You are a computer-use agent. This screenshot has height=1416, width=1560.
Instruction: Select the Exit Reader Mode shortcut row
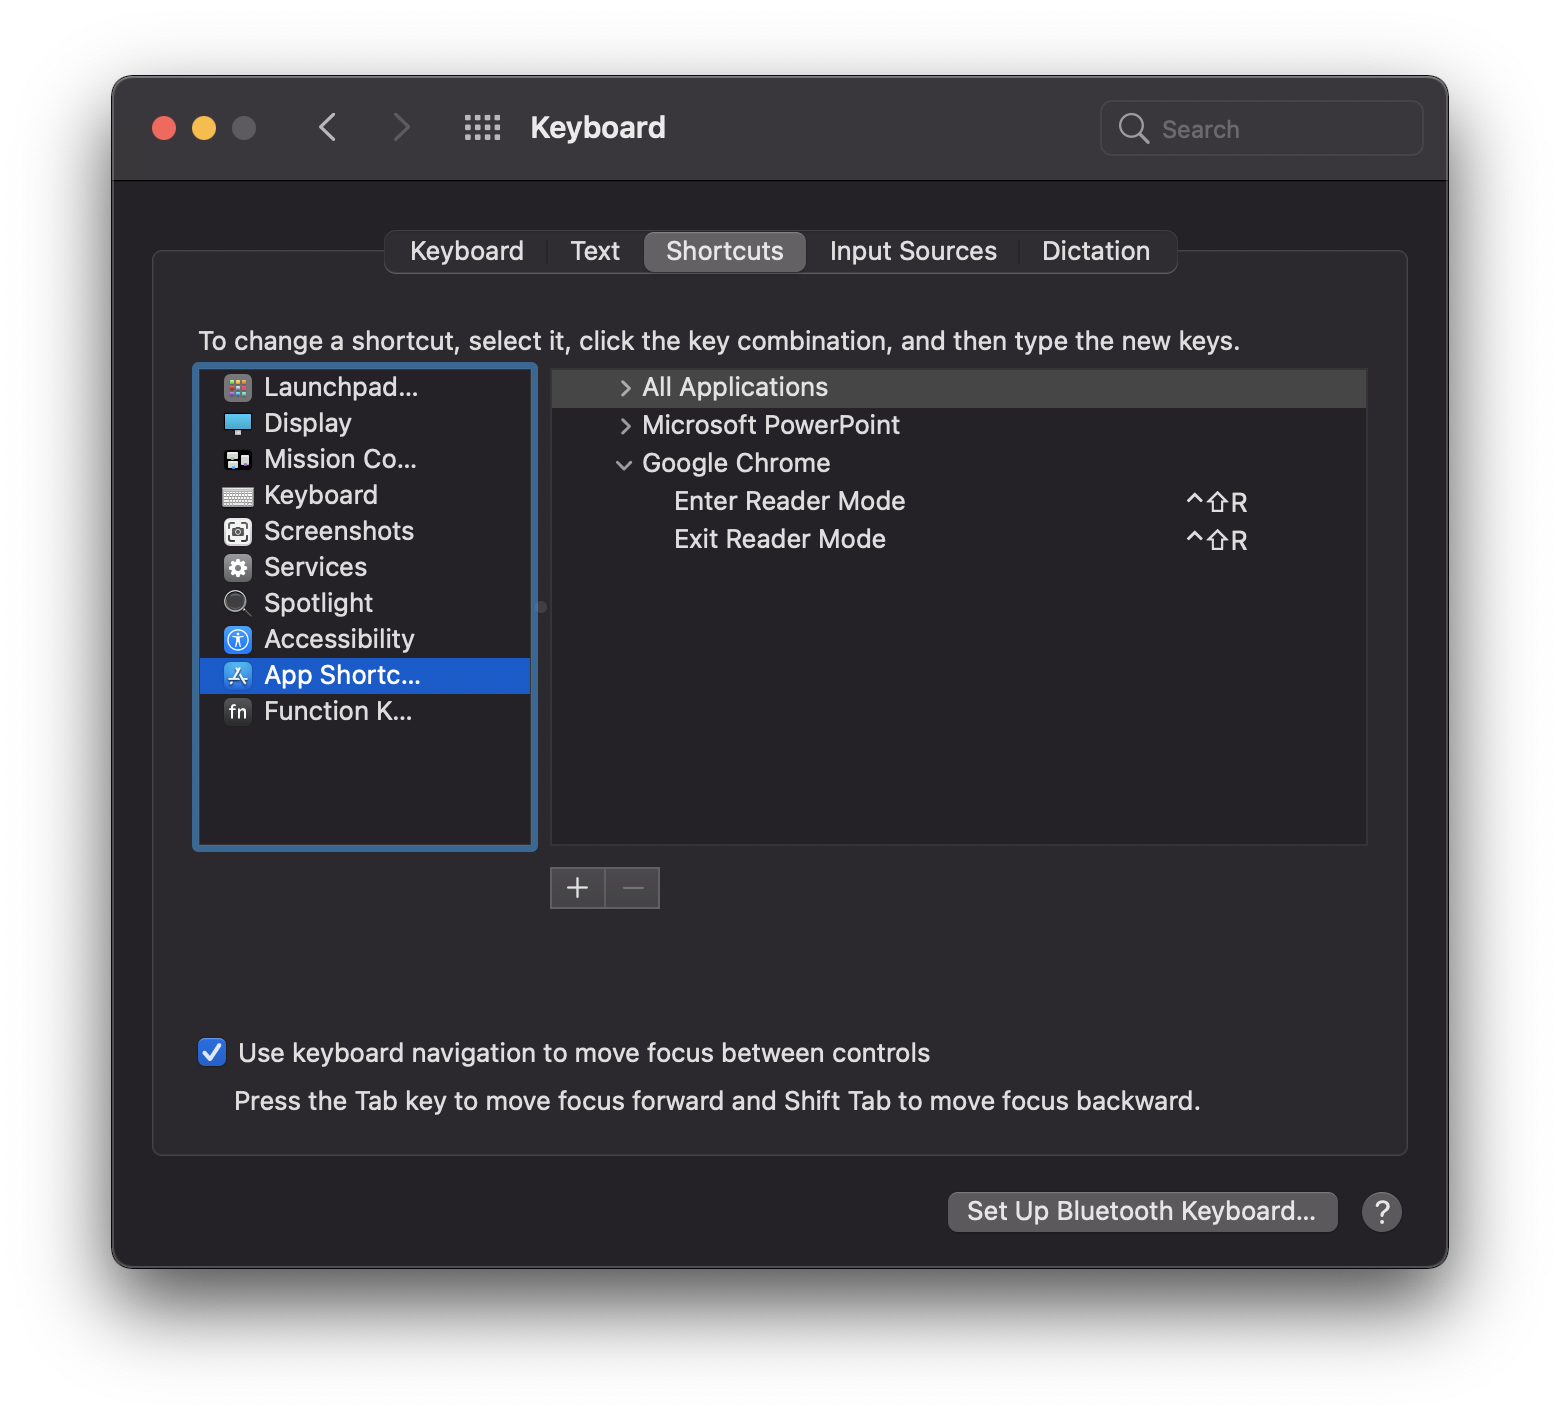959,539
